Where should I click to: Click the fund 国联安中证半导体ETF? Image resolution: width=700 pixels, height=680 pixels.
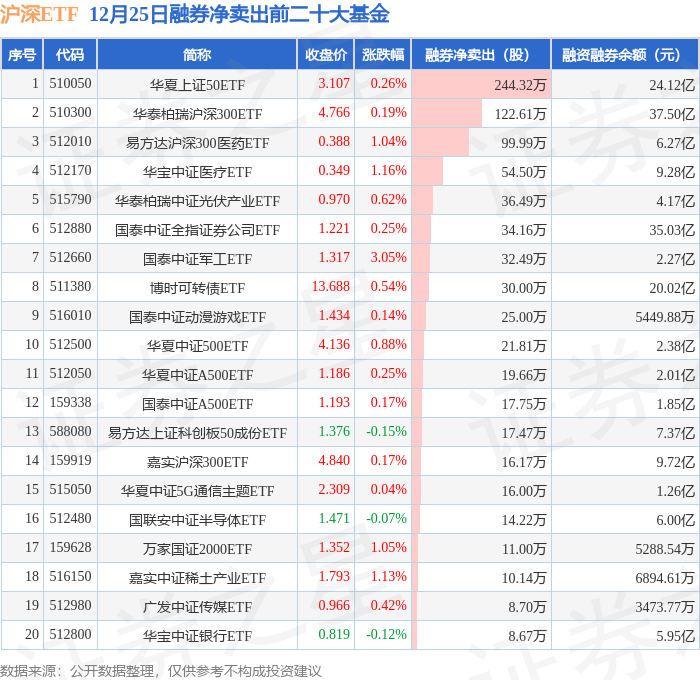197,520
